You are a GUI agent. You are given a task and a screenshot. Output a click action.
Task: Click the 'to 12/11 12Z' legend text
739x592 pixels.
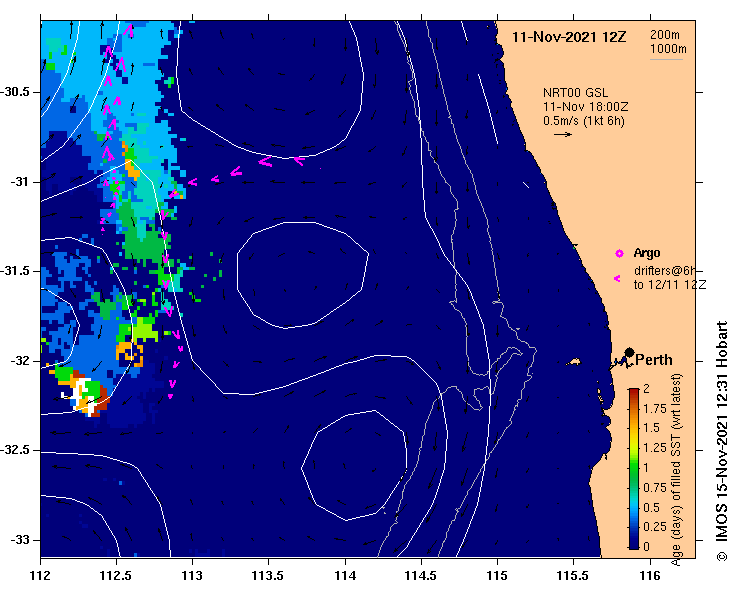click(670, 285)
